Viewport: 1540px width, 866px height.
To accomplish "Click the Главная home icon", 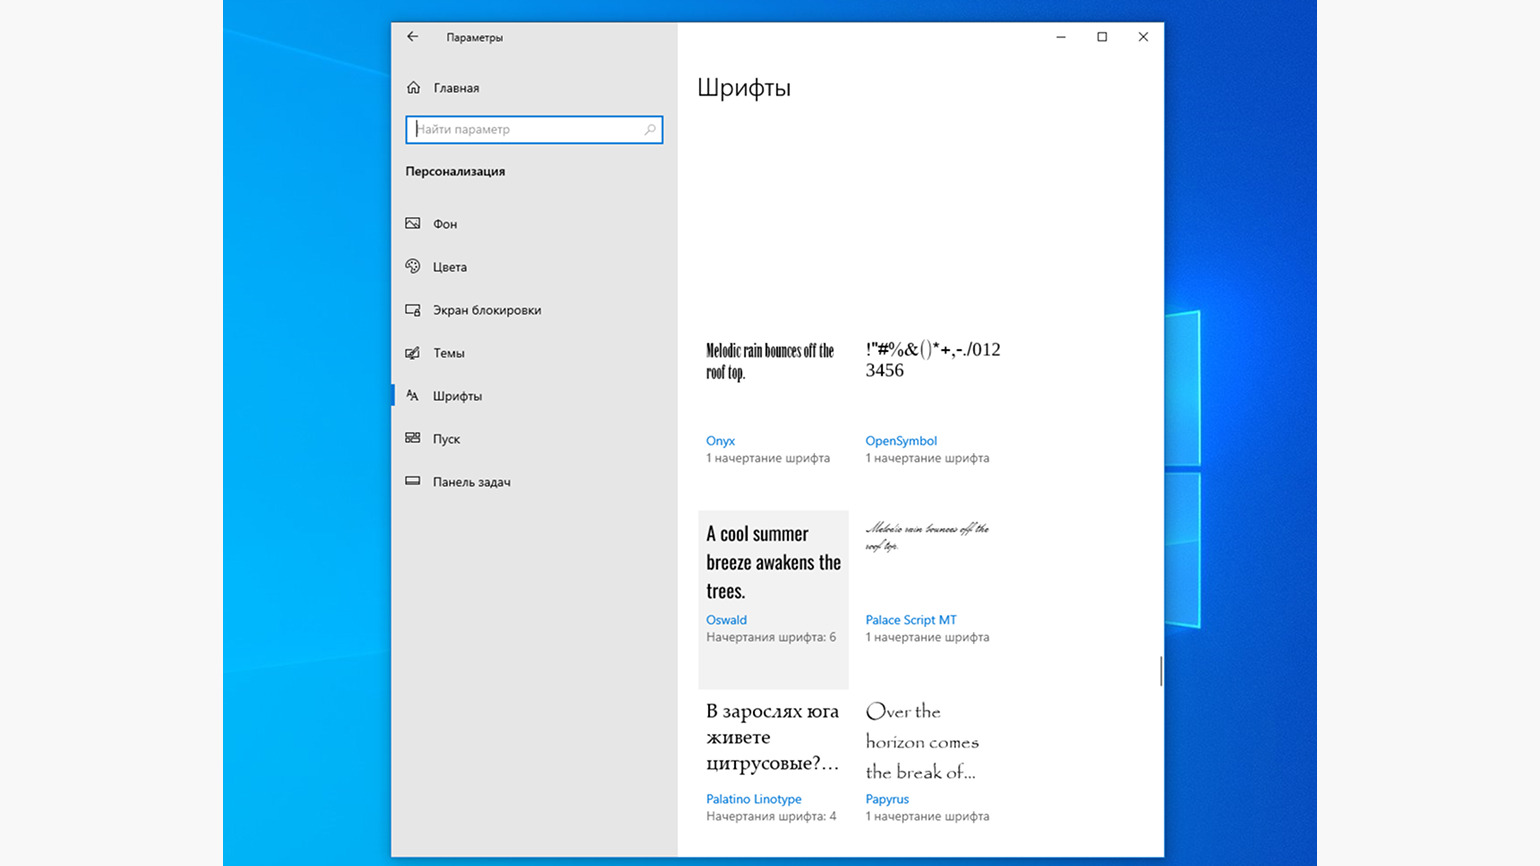I will [x=413, y=88].
